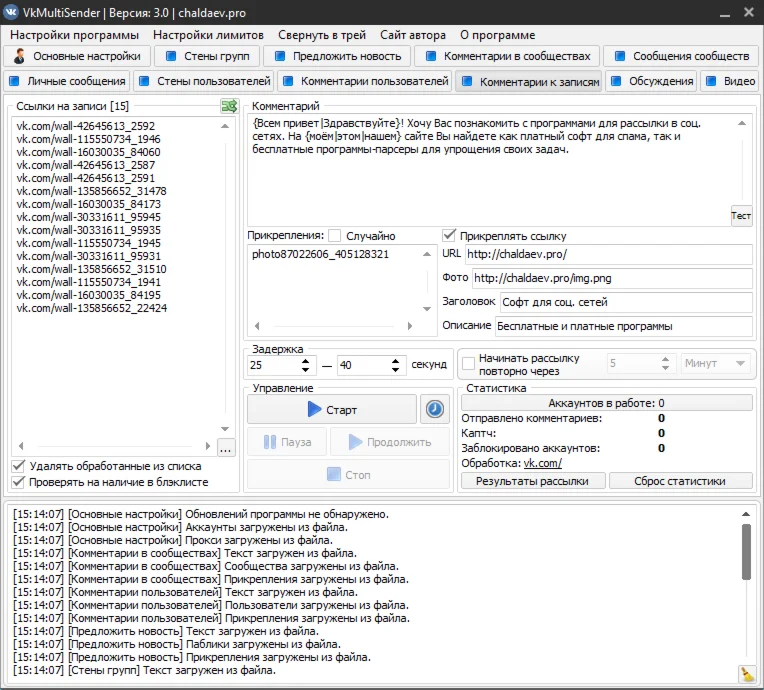Click the VK logo in title bar
Viewport: 764px width, 690px height.
(11, 11)
